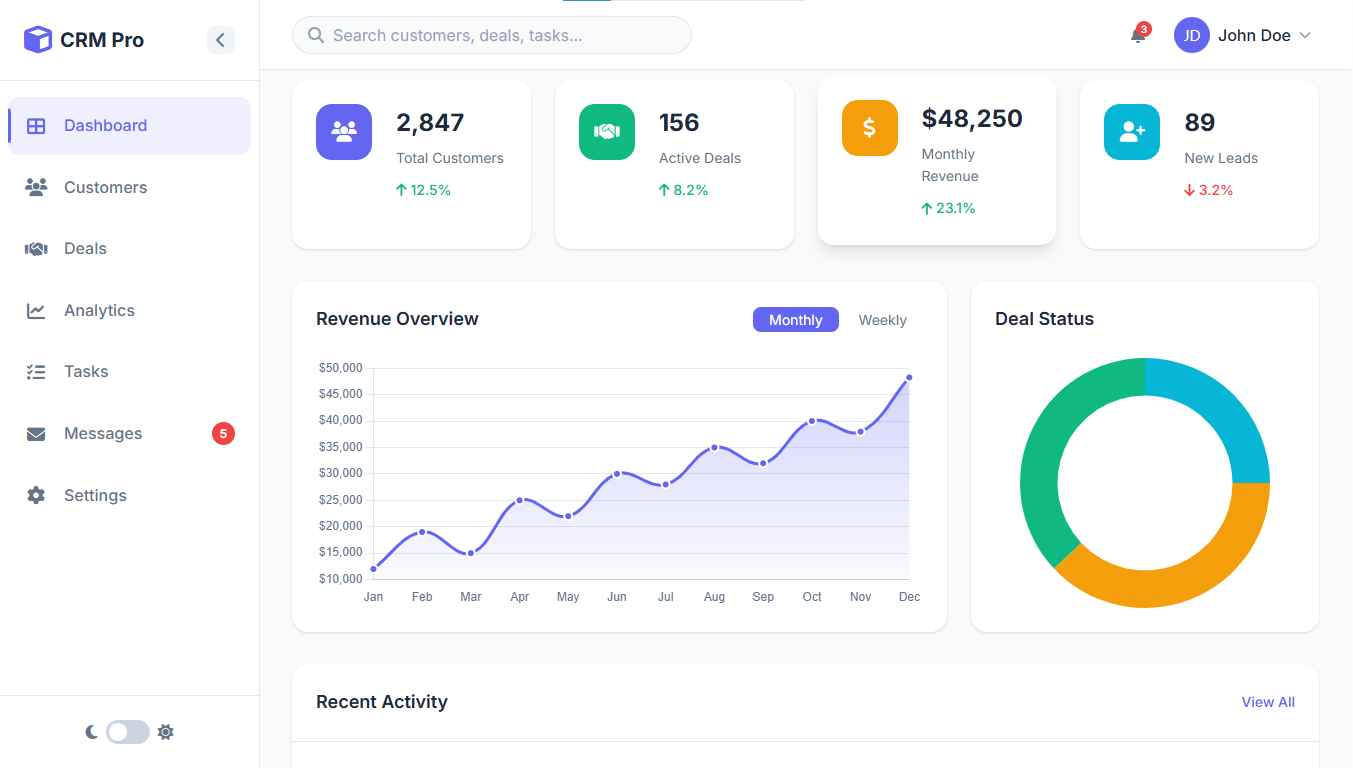Open the Deals handshake icon
This screenshot has width=1353, height=768.
36,248
